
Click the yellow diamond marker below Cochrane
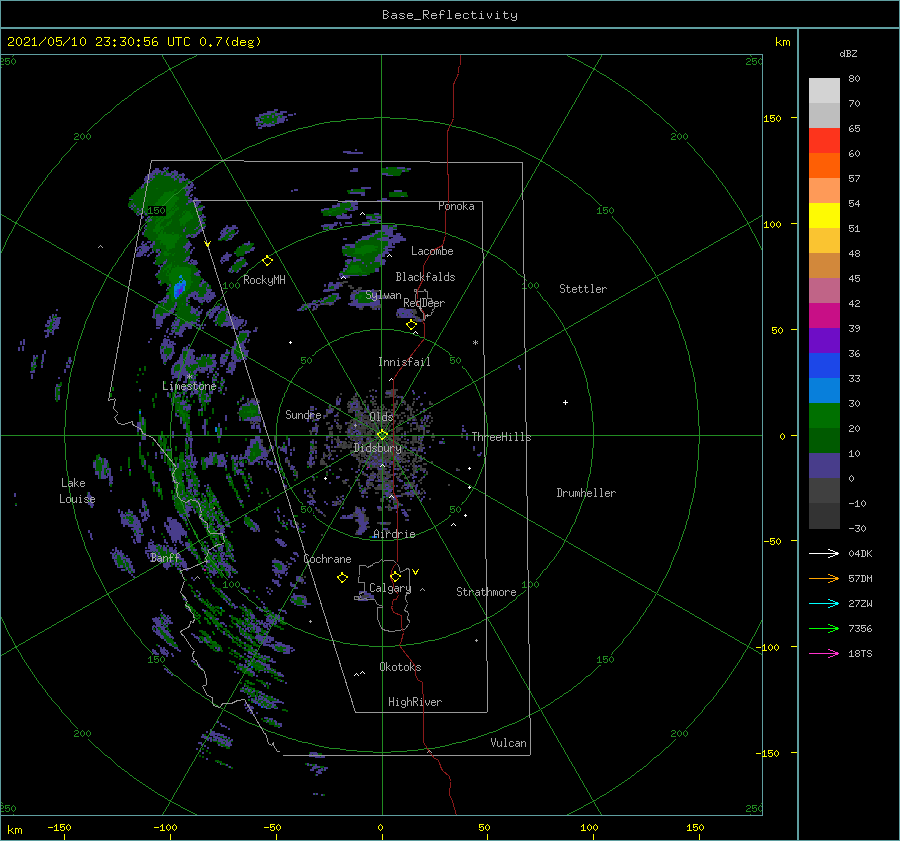[x=342, y=578]
